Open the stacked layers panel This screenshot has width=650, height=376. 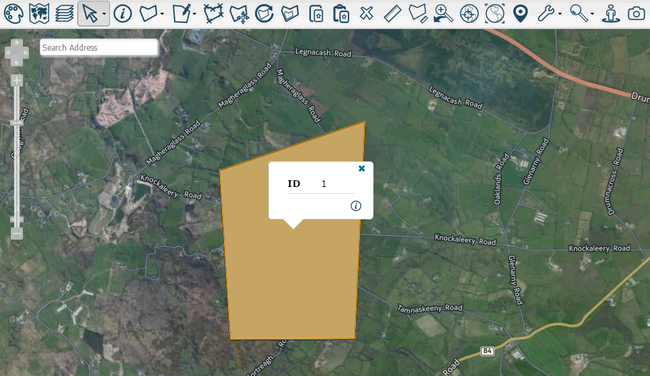point(64,14)
